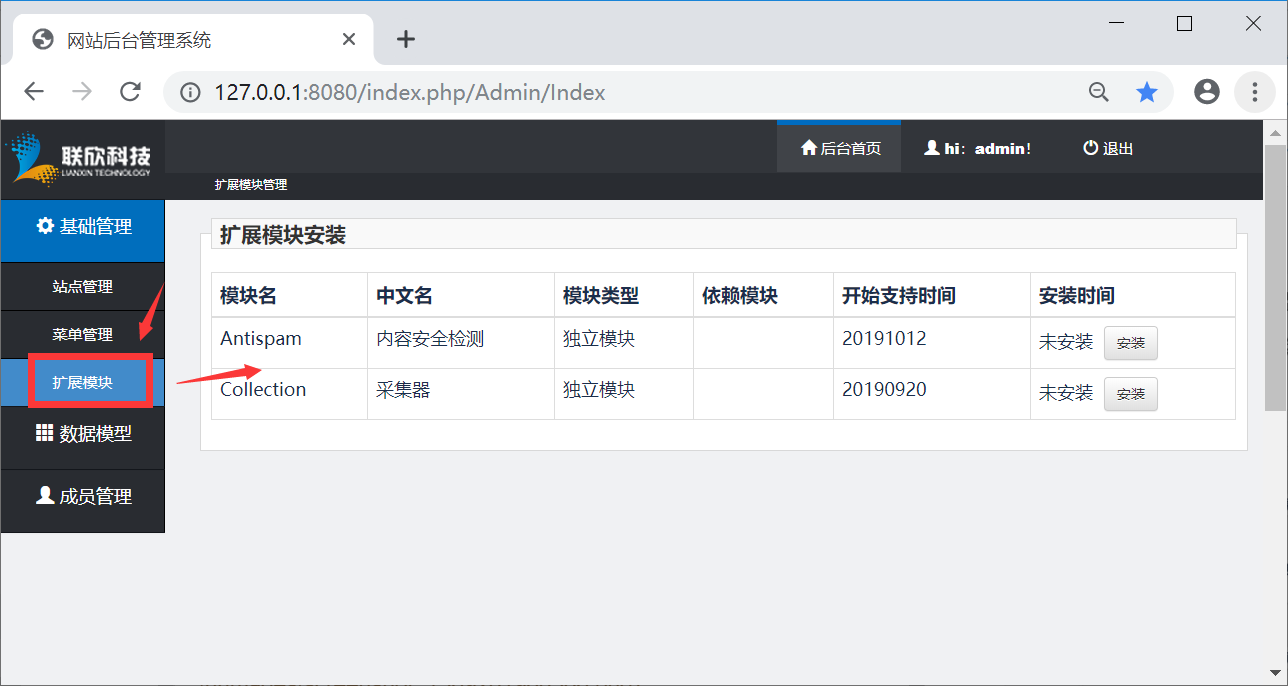The width and height of the screenshot is (1288, 686).
Task: Install the Antispam module
Action: [1131, 343]
